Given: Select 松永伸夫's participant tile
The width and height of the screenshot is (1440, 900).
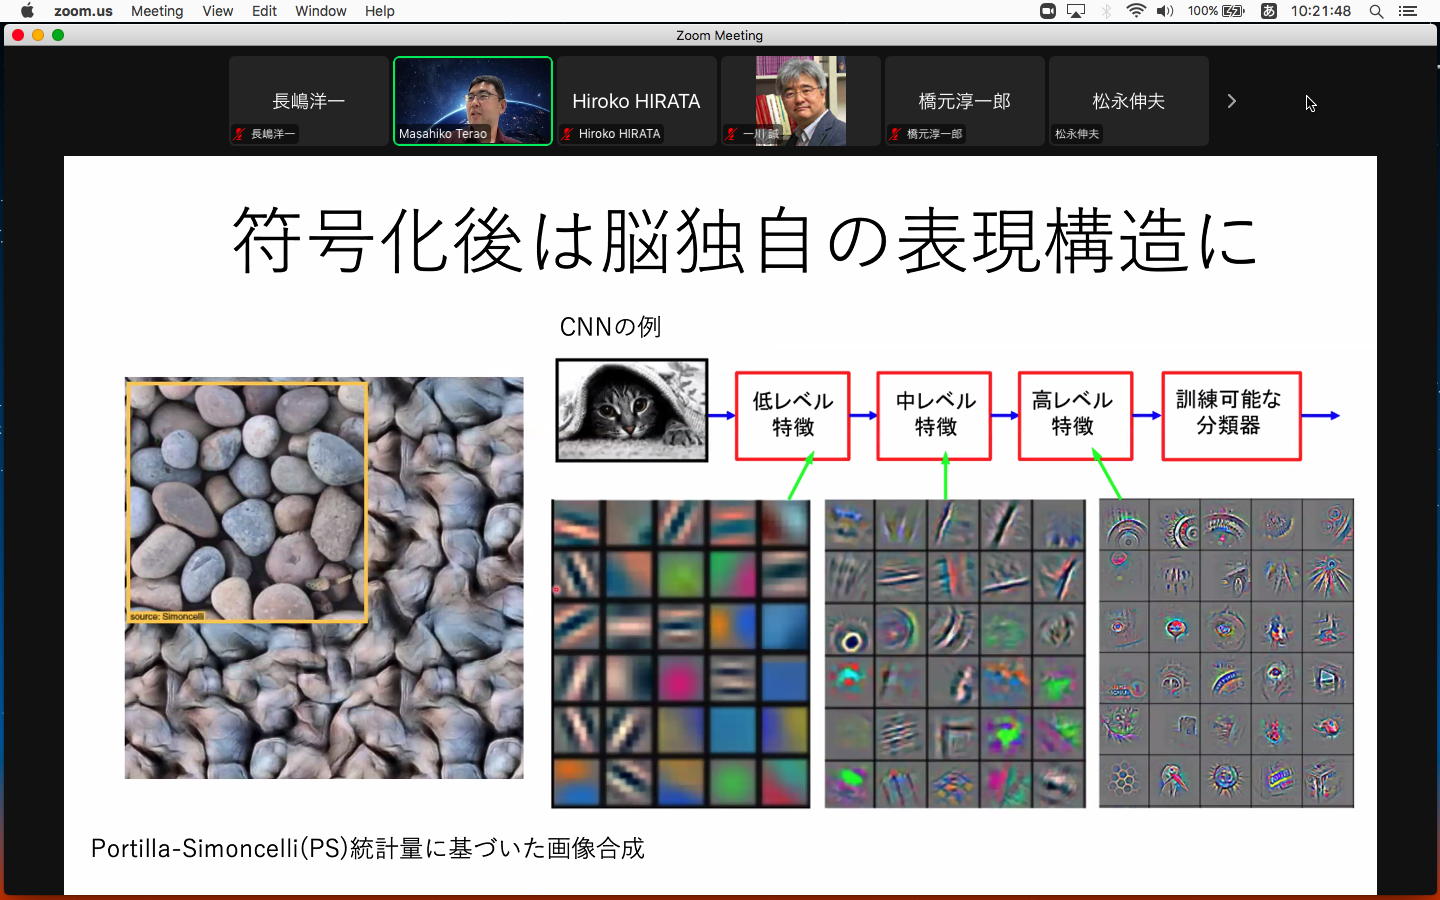Looking at the screenshot, I should click(x=1129, y=101).
